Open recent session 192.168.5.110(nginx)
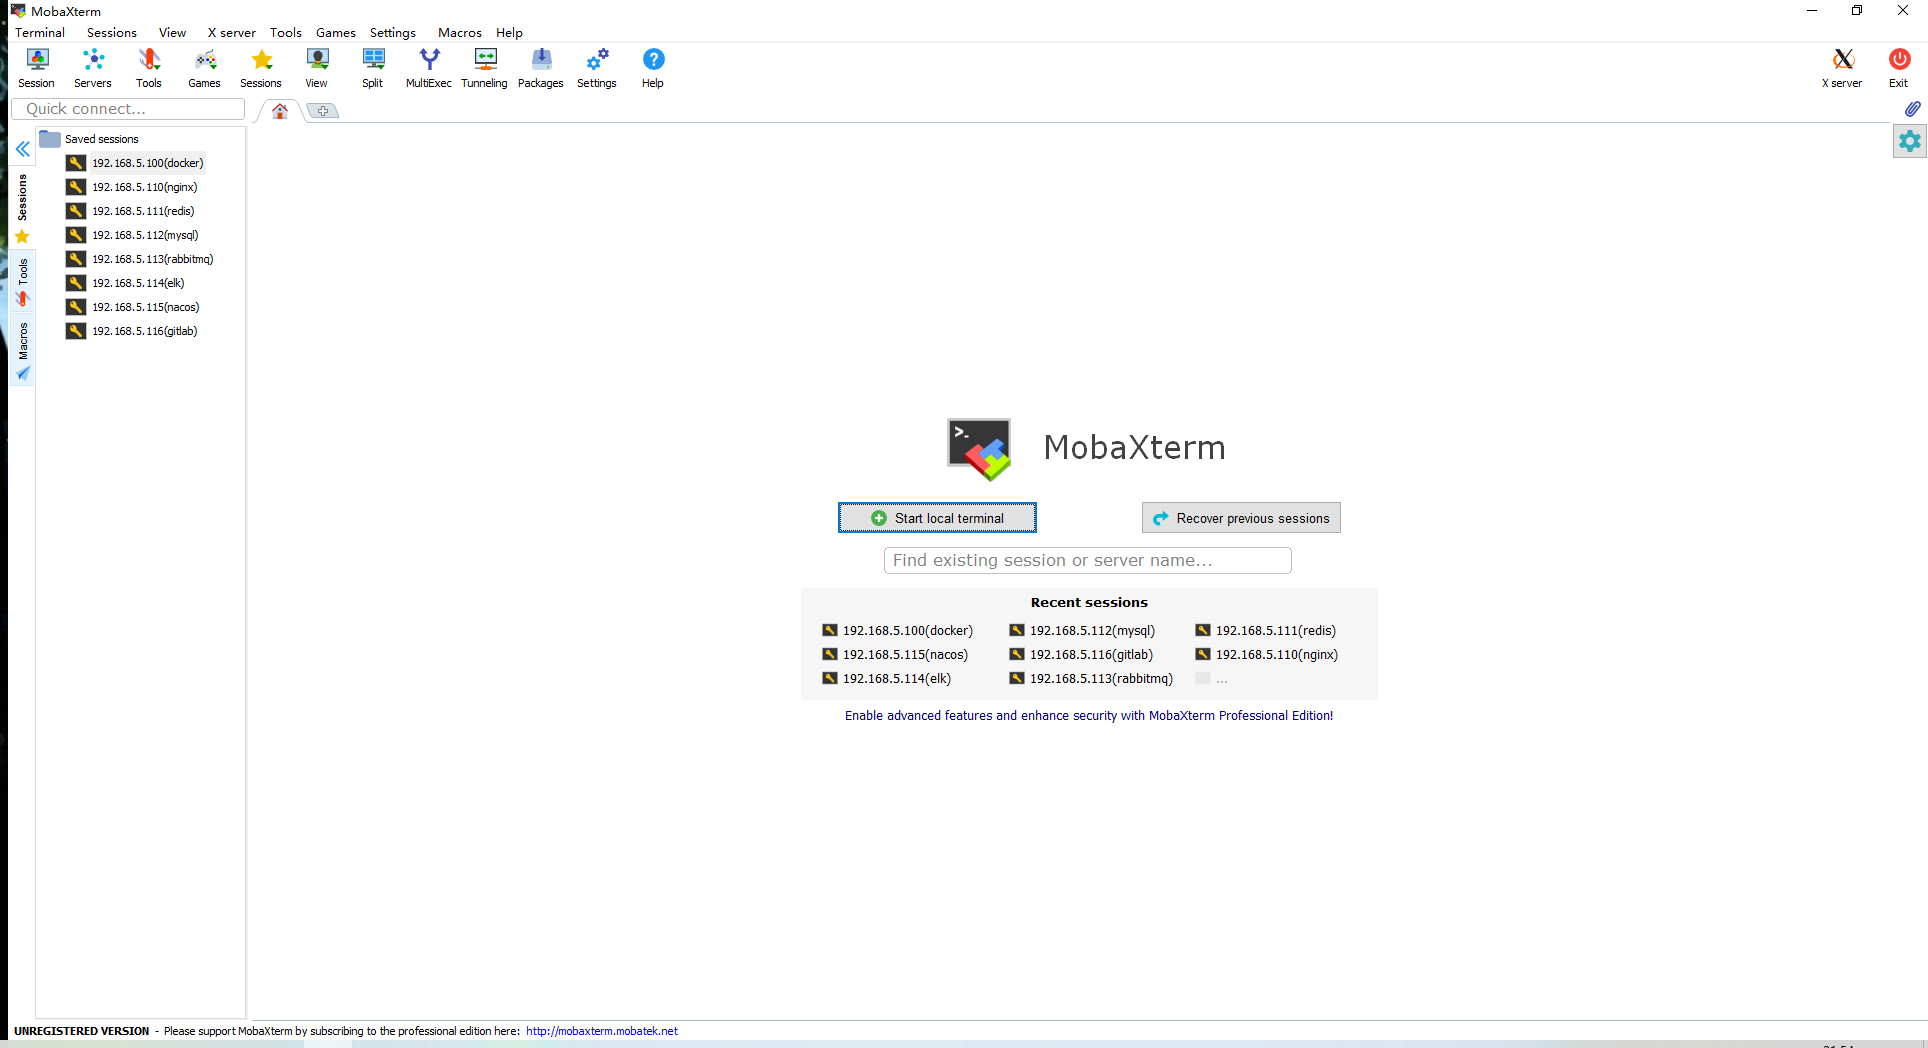 pyautogui.click(x=1267, y=654)
